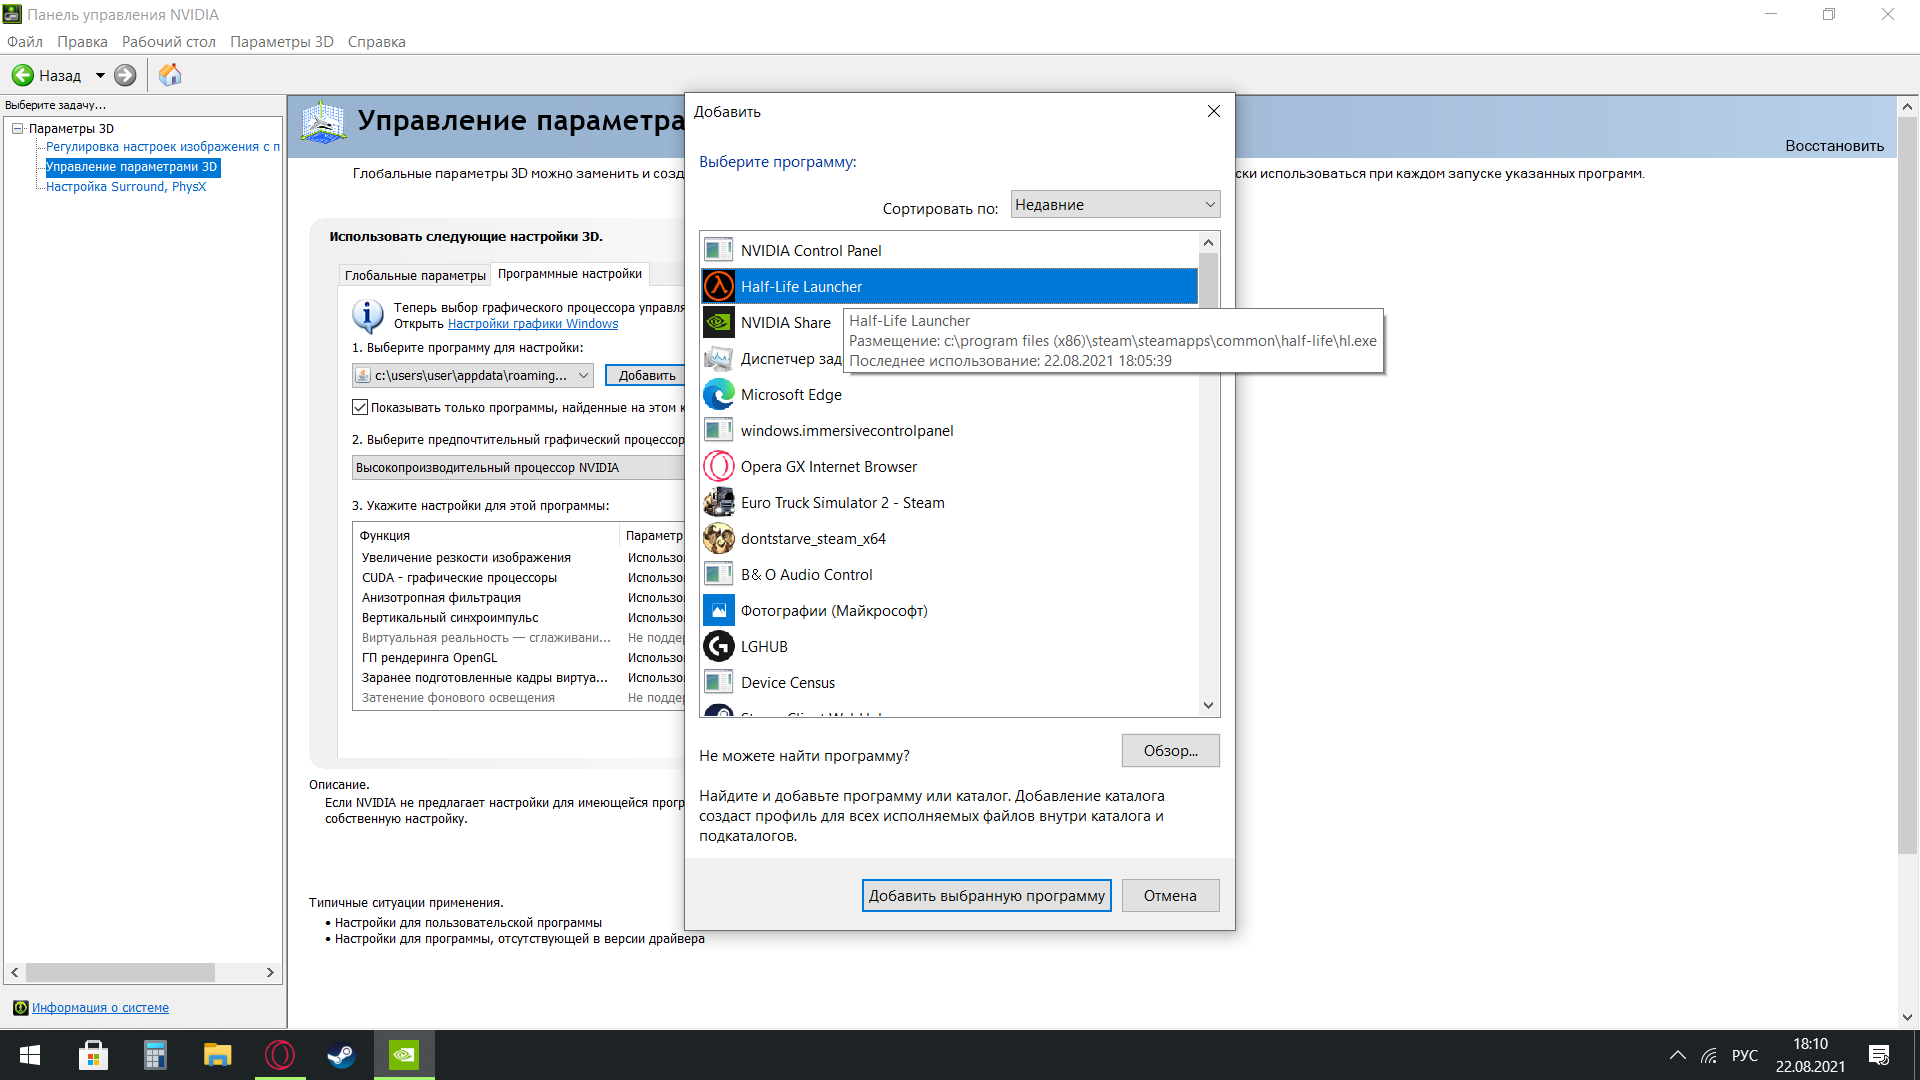Click the Home icon in toolbar

tap(170, 75)
